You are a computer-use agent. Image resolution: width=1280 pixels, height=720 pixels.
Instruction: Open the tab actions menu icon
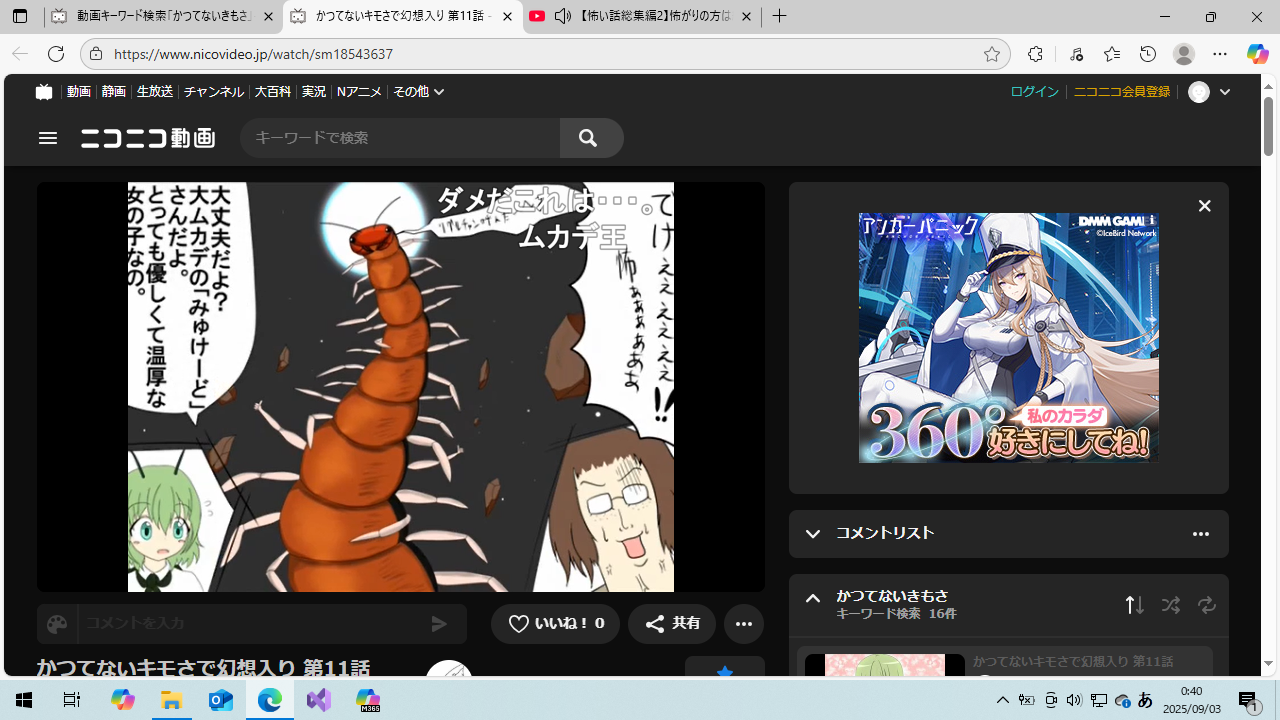(20, 17)
